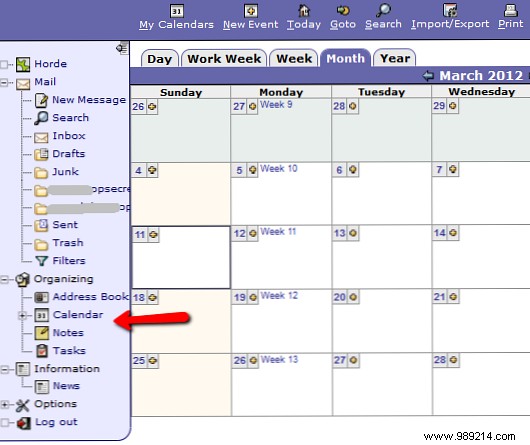Click the News newspaper icon

[x=42, y=387]
